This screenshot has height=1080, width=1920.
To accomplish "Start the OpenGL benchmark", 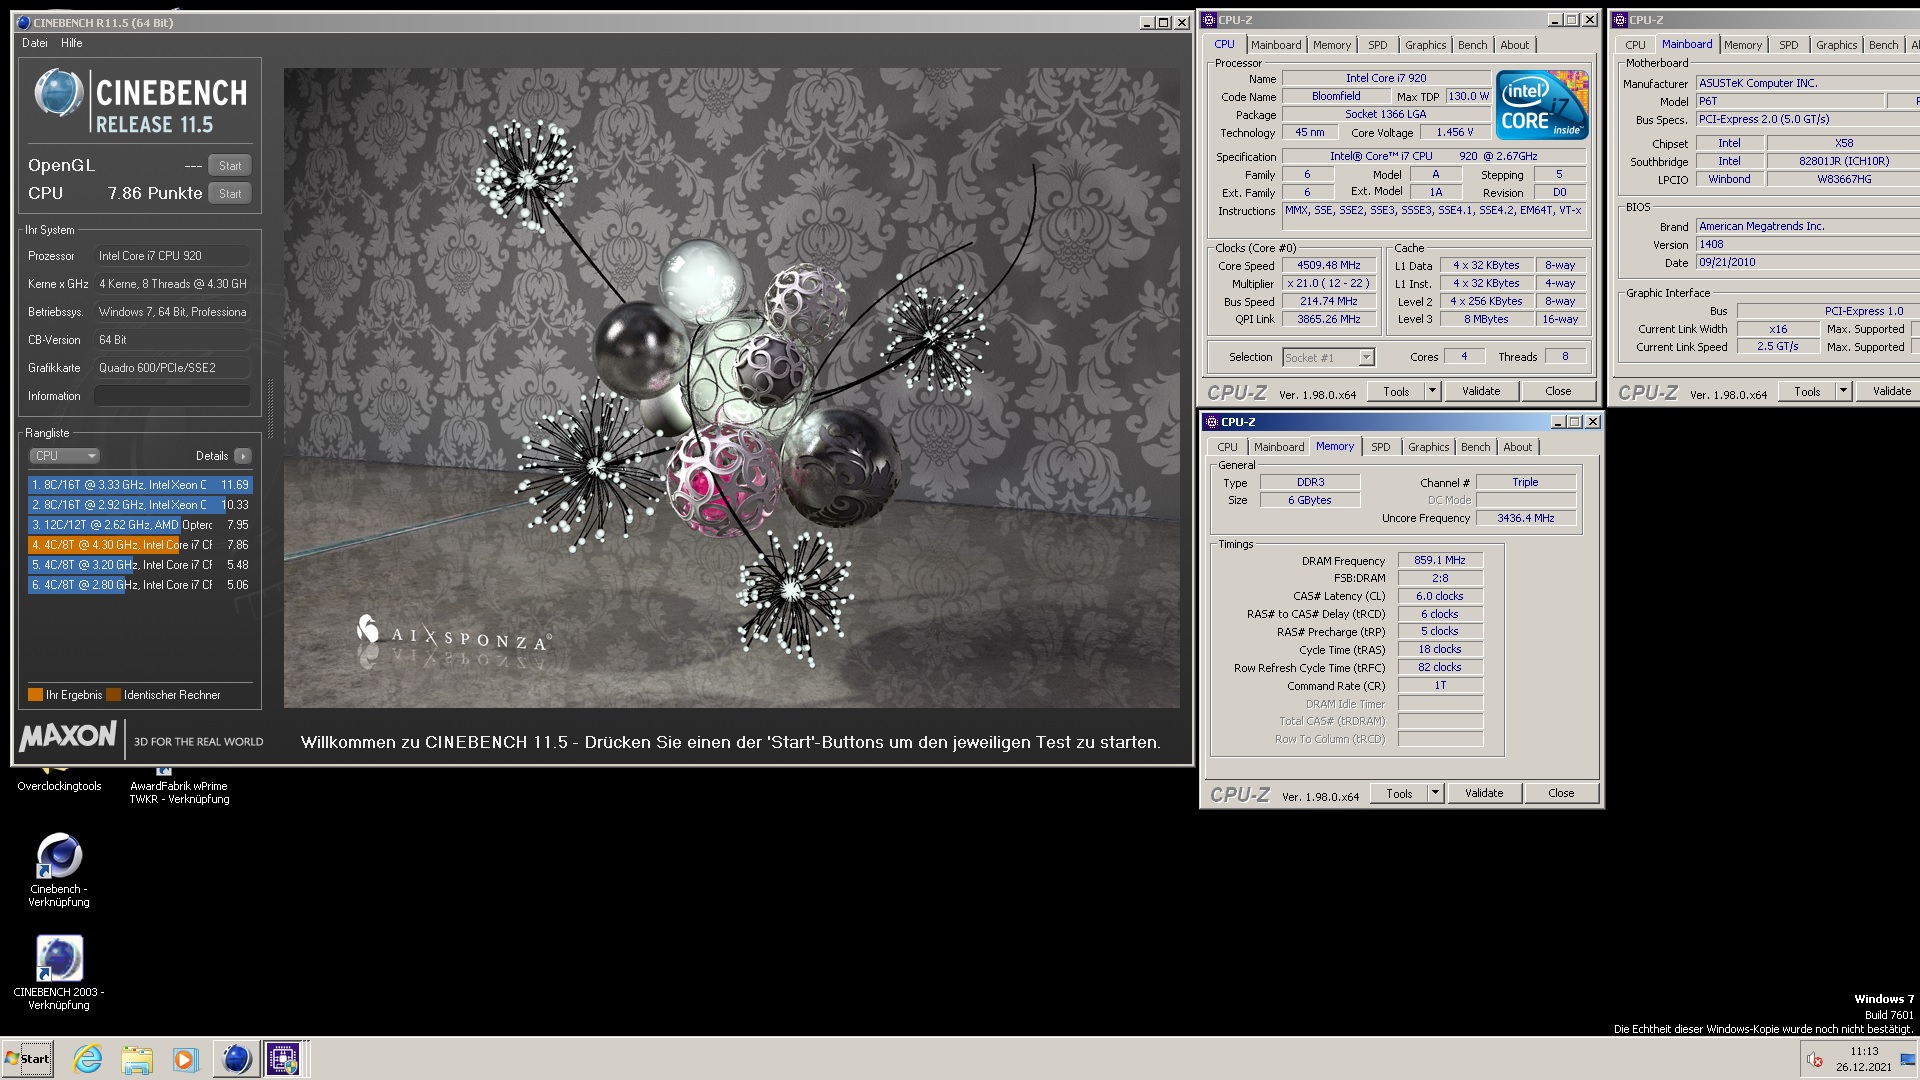I will tap(230, 166).
